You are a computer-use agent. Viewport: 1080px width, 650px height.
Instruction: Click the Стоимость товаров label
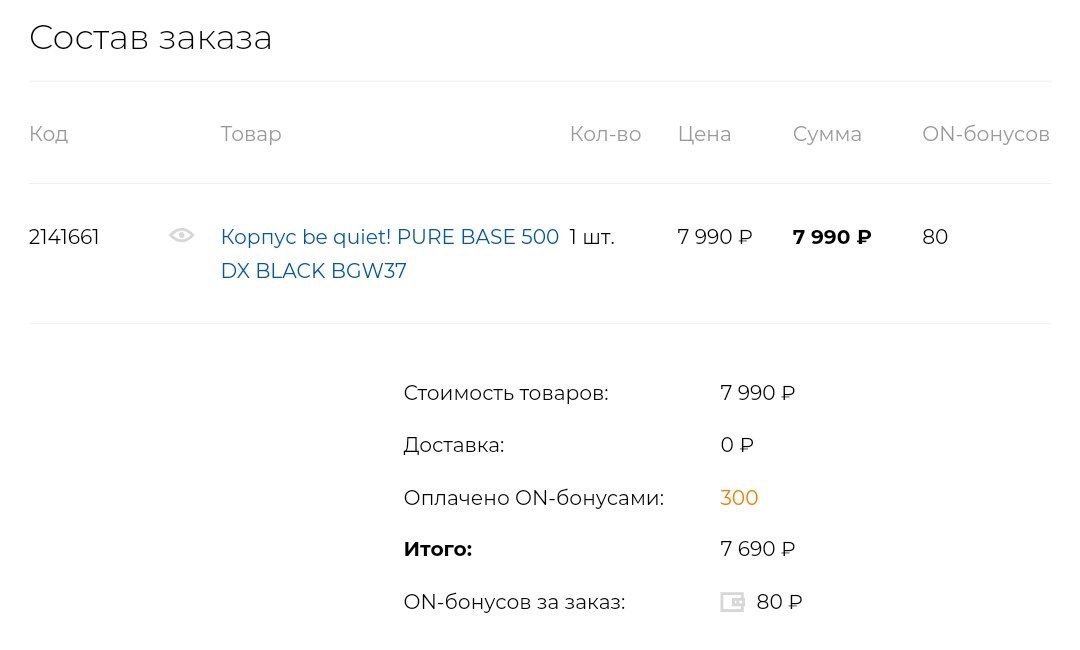pos(505,393)
